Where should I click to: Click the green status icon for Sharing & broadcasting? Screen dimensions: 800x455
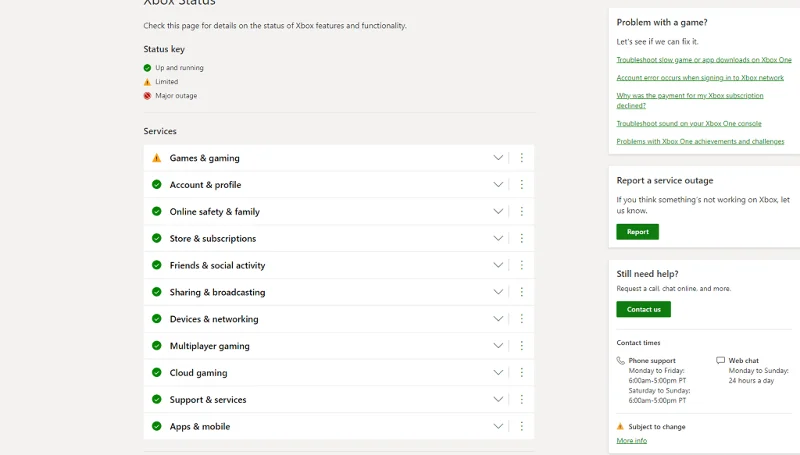[x=157, y=292]
